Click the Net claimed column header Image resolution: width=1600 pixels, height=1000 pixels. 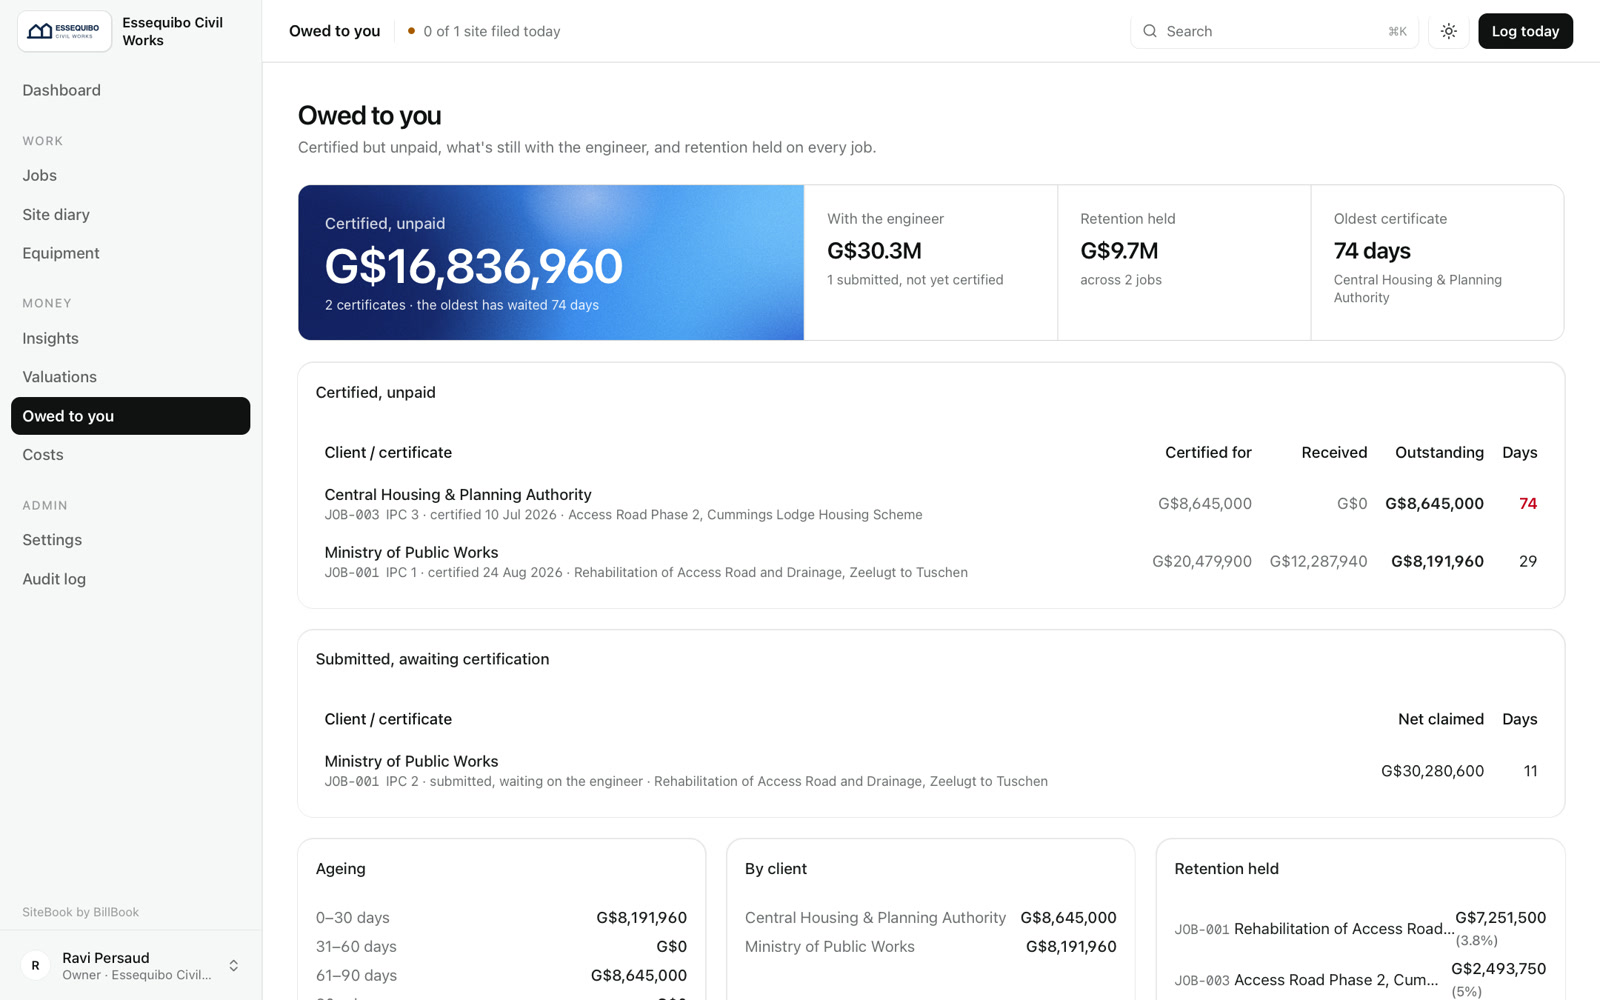click(1440, 719)
